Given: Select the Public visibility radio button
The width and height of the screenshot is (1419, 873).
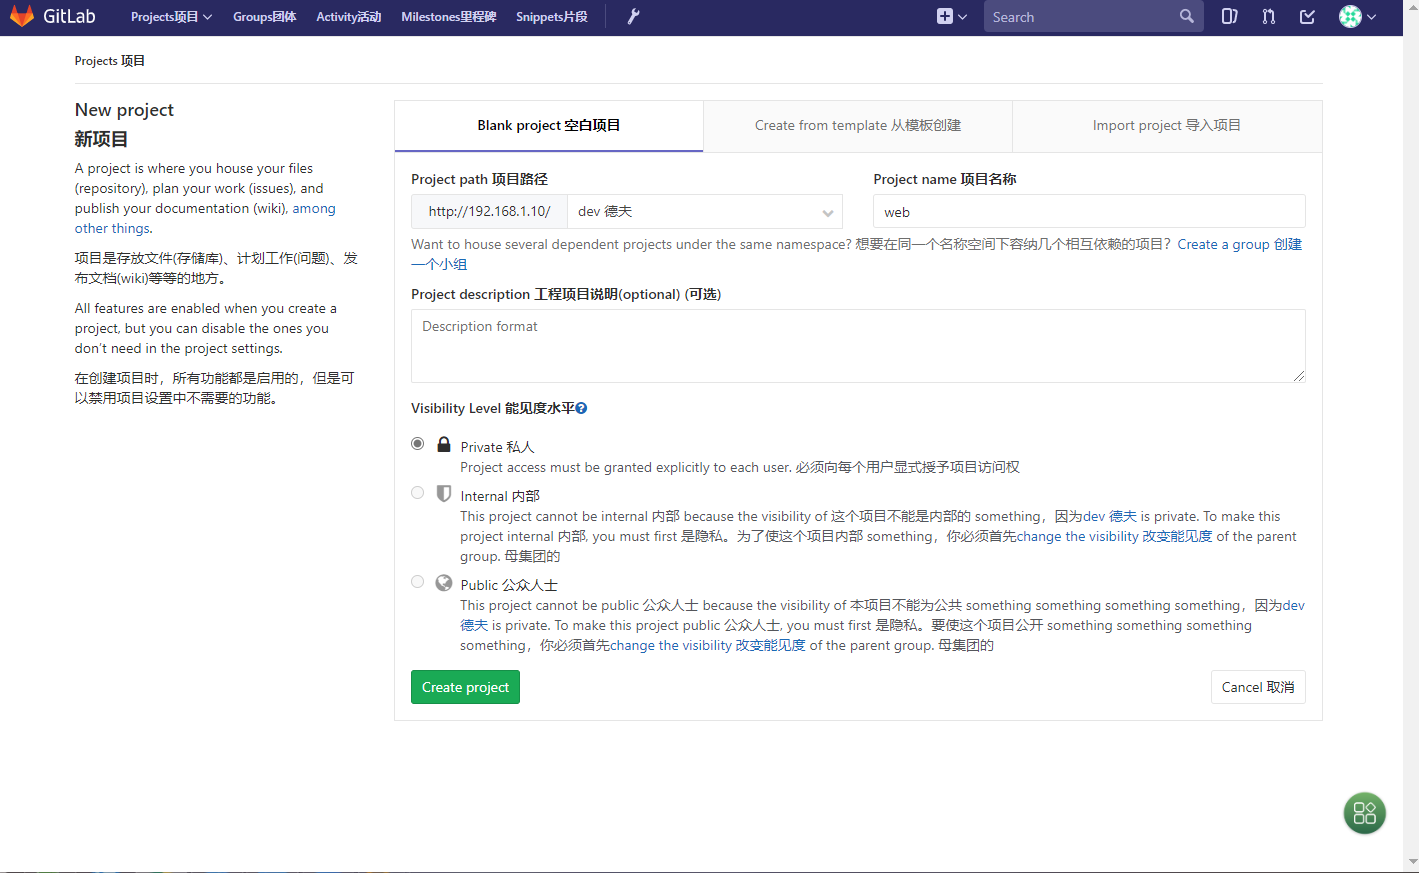Looking at the screenshot, I should tap(418, 582).
